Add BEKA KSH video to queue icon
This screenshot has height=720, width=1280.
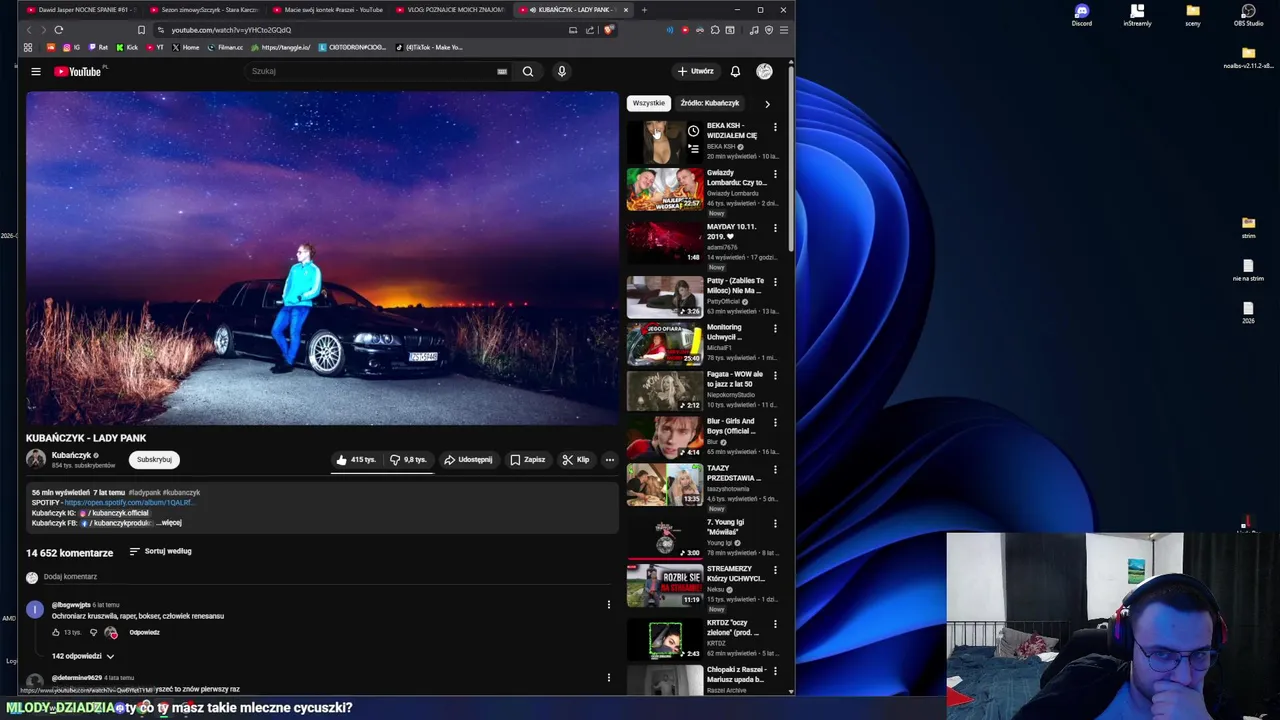[693, 149]
